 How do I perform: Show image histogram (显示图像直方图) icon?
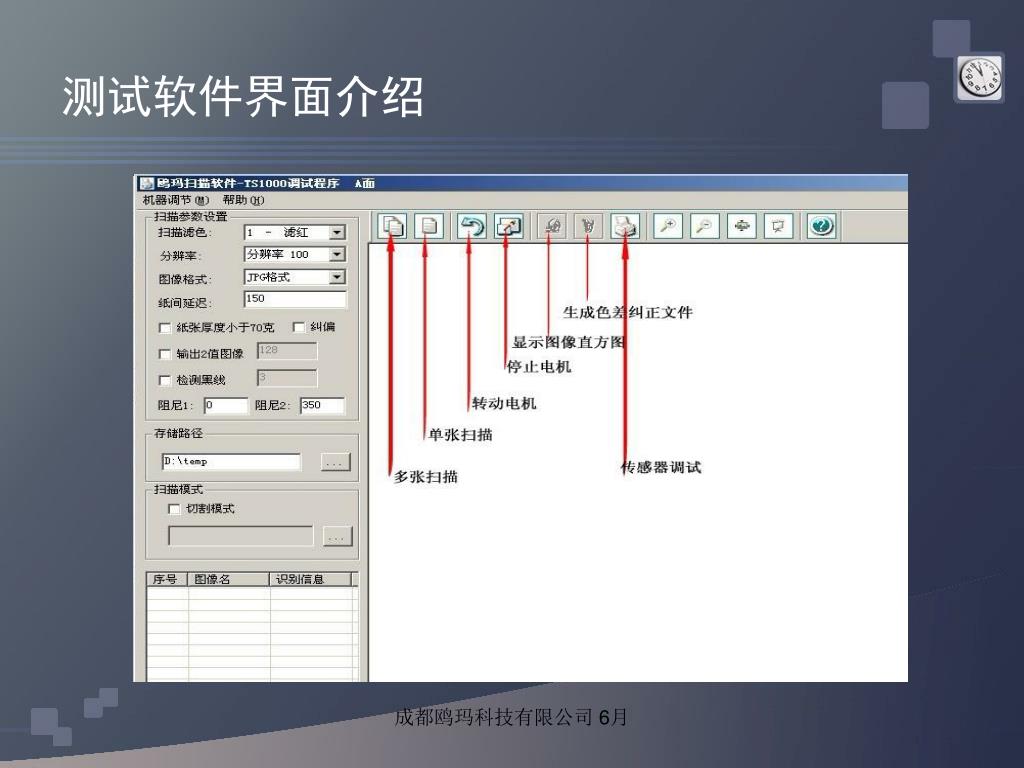(552, 227)
